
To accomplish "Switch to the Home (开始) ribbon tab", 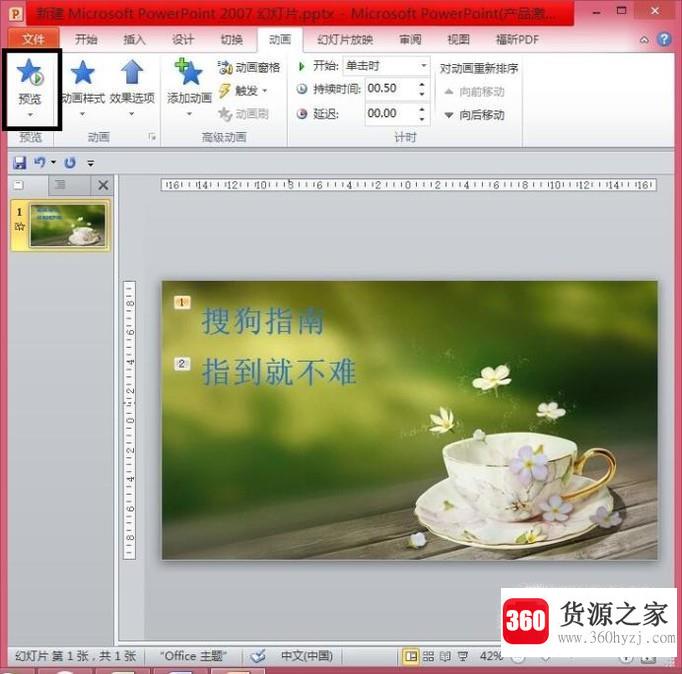I will coord(86,40).
